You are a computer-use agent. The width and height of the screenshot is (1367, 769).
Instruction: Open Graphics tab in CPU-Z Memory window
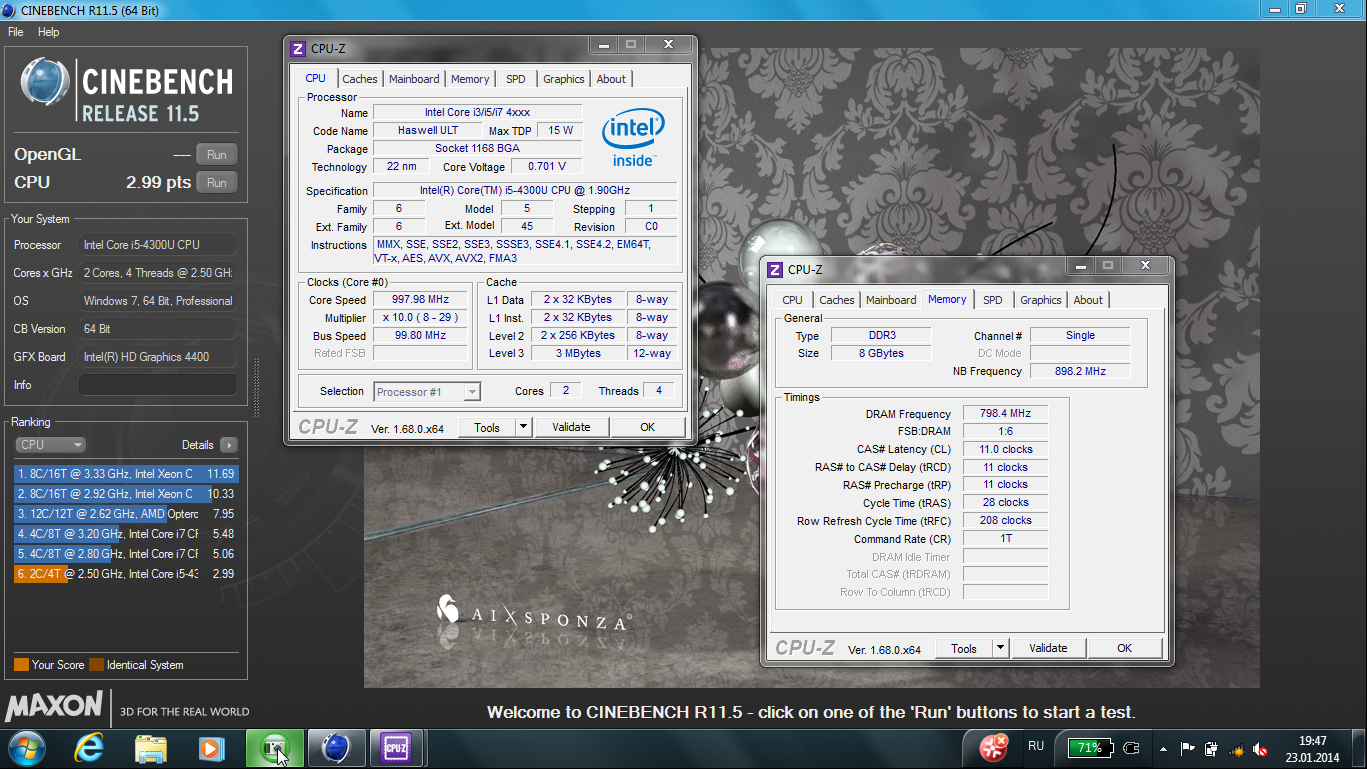(1041, 300)
